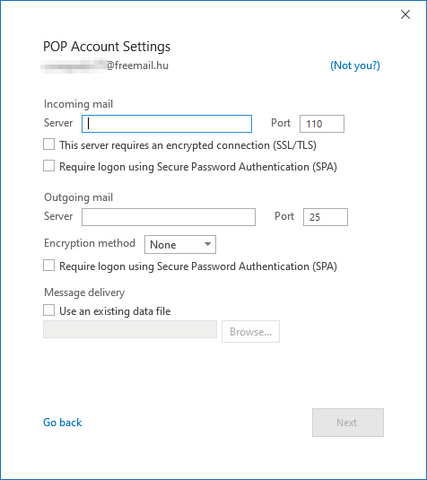Select the outgoing Port field showing 25
The height and width of the screenshot is (480, 427).
coord(325,217)
